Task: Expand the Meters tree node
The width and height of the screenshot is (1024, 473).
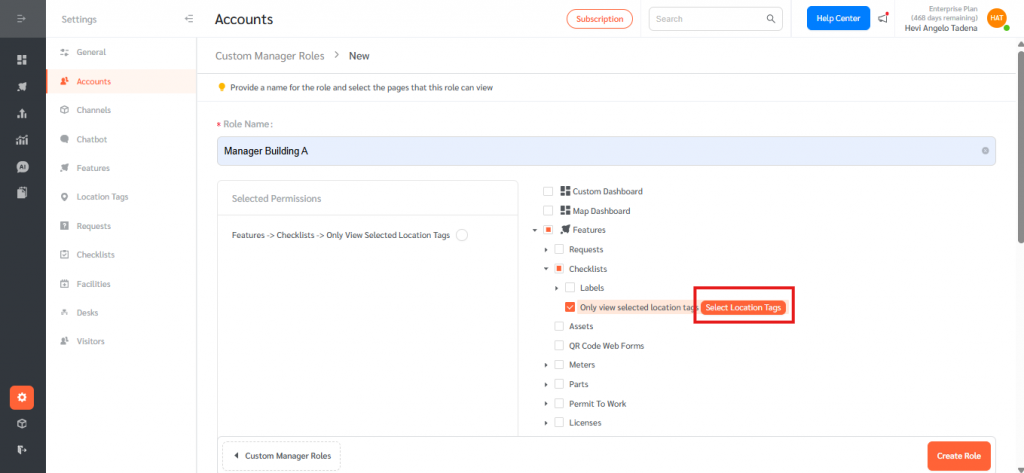Action: 546,365
